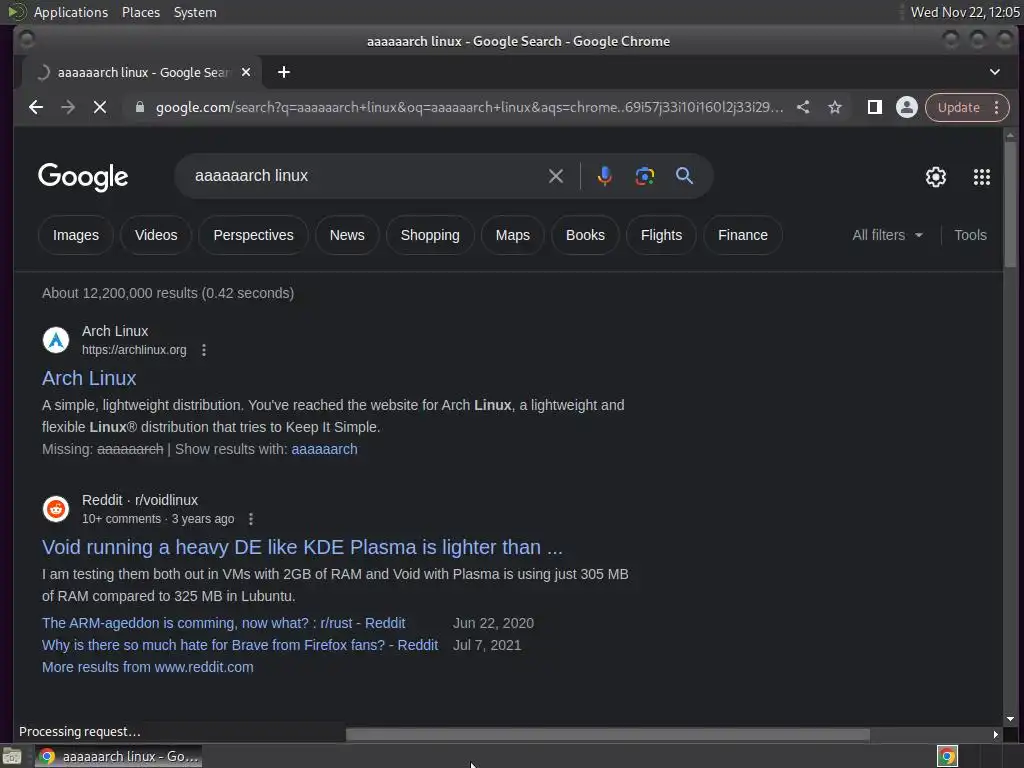
Task: Open the search Tools option
Action: [x=970, y=235]
